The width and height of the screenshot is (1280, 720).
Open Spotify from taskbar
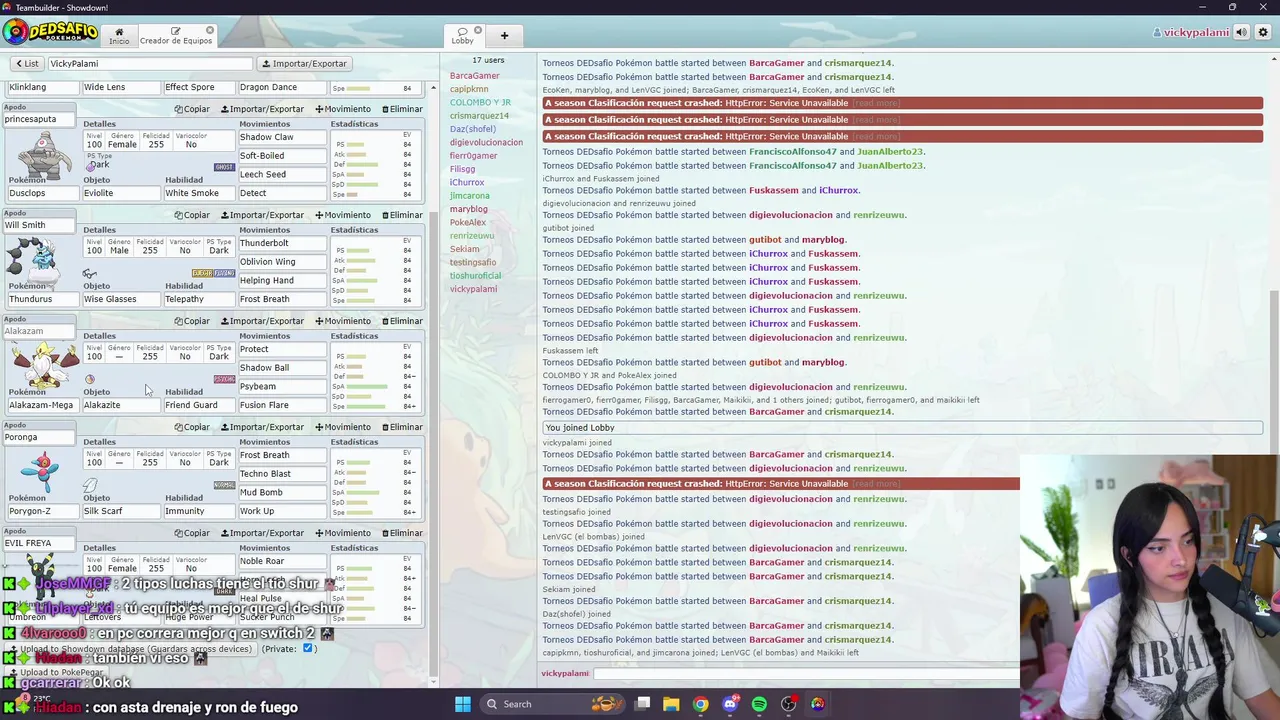click(x=759, y=704)
